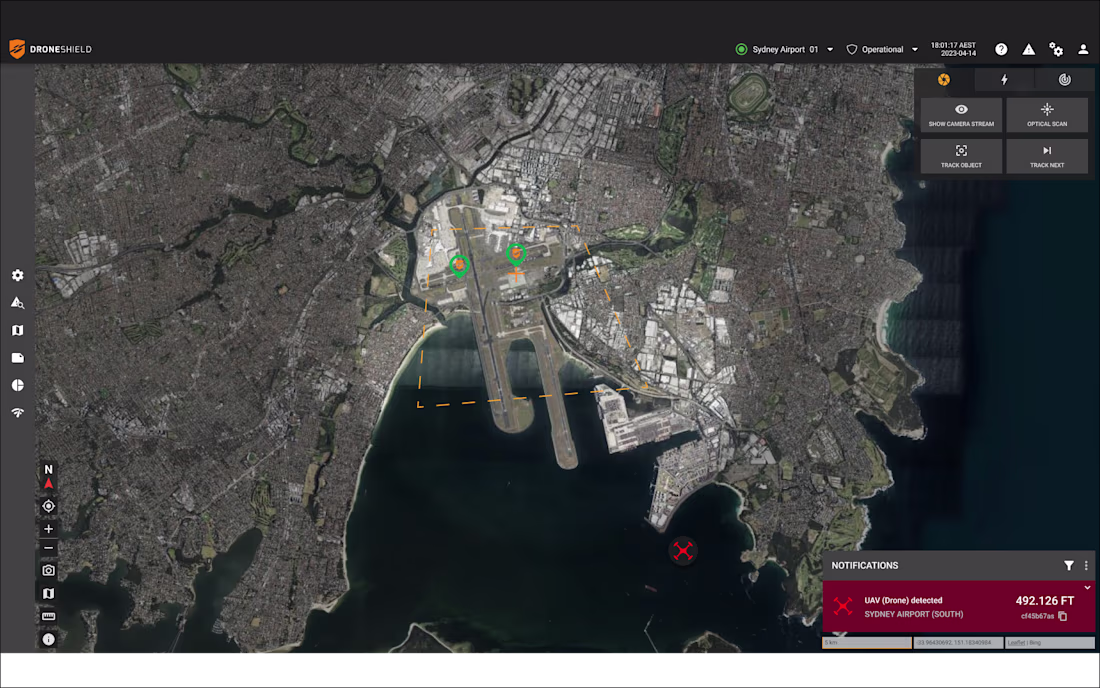Screen dimensions: 1100x688
Task: Click the 5 km scale bar
Action: [866, 642]
